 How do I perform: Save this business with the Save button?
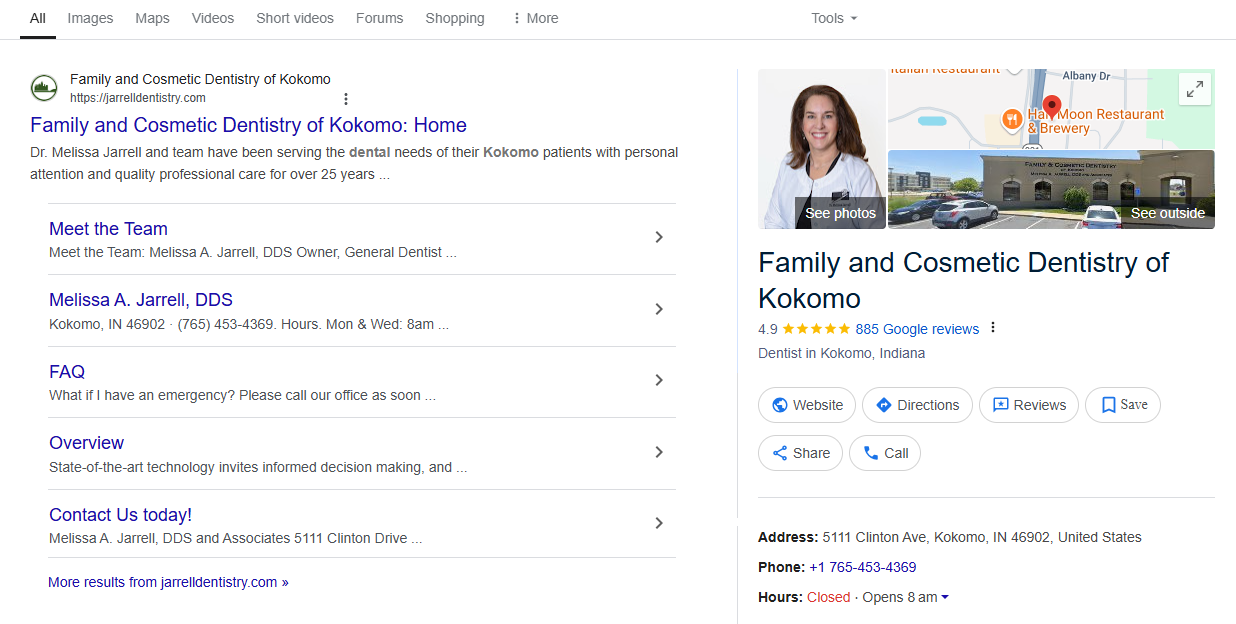[x=1123, y=405]
